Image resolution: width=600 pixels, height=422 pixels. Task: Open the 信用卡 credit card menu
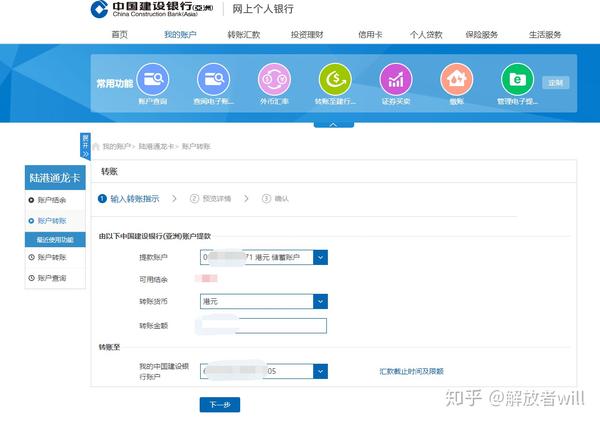click(x=370, y=35)
